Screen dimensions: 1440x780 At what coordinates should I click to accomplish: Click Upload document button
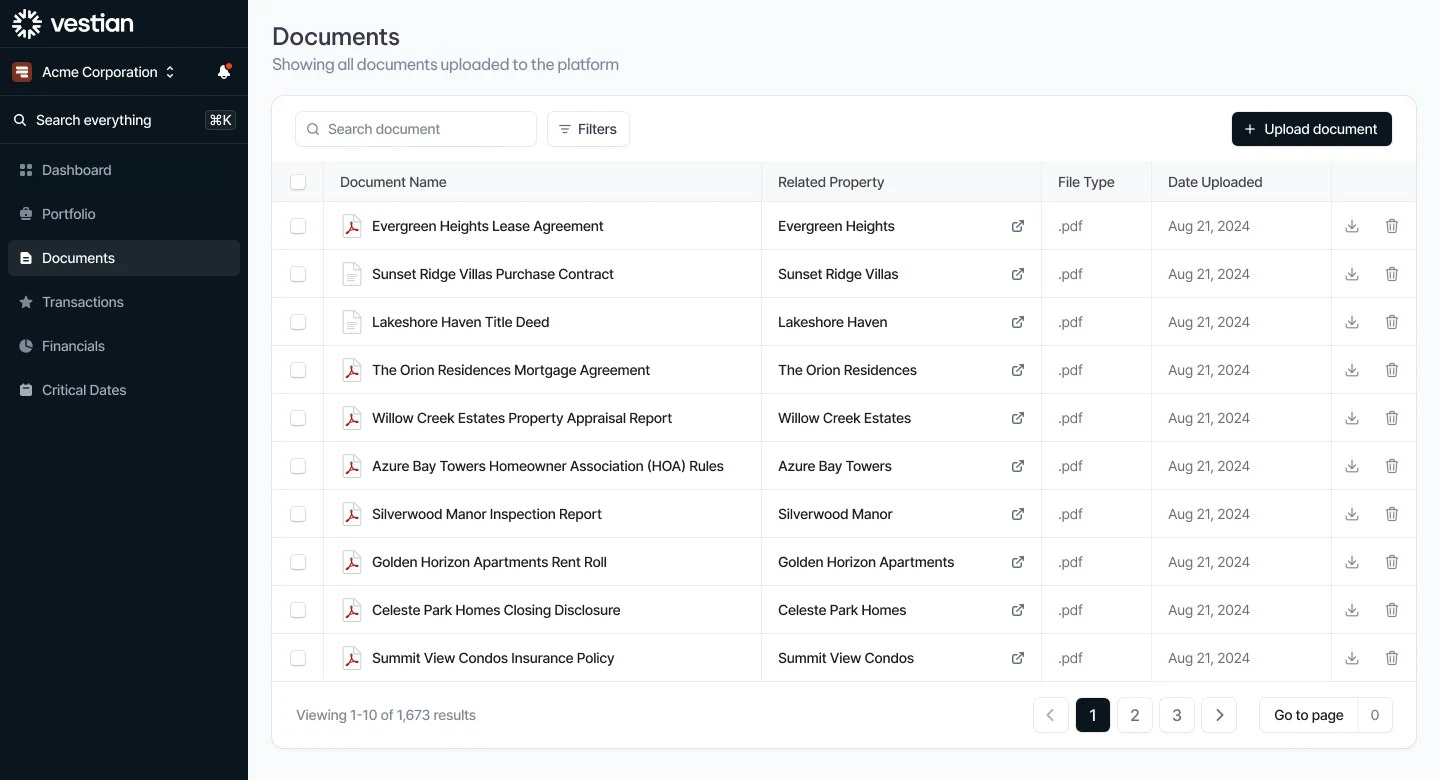[1312, 129]
